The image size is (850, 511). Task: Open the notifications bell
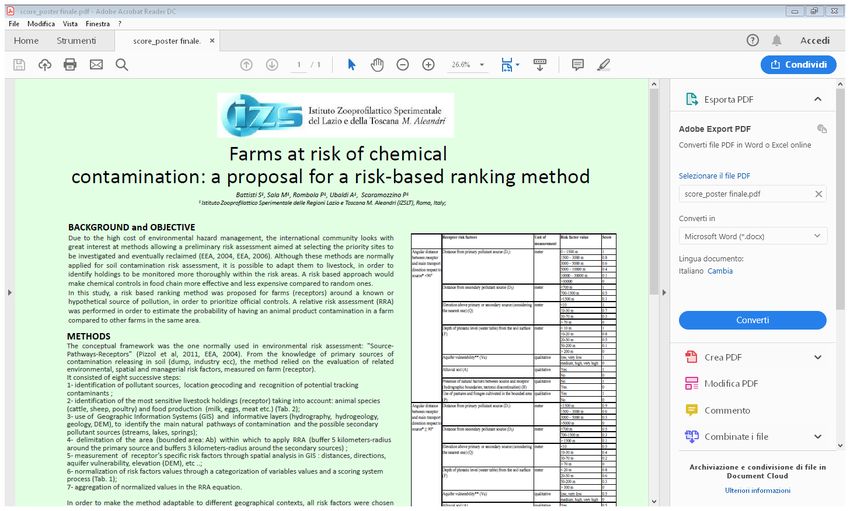point(777,40)
